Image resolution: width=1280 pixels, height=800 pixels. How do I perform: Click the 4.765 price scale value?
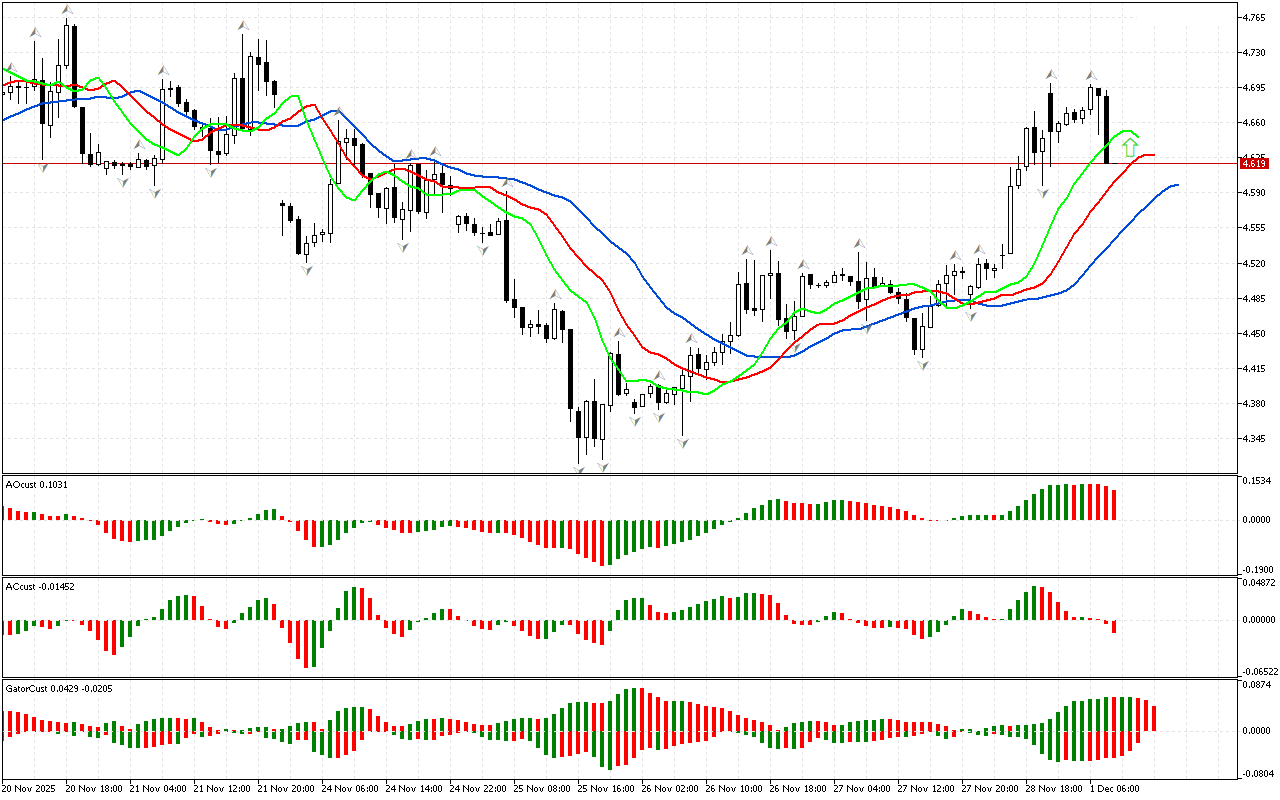pyautogui.click(x=1252, y=17)
